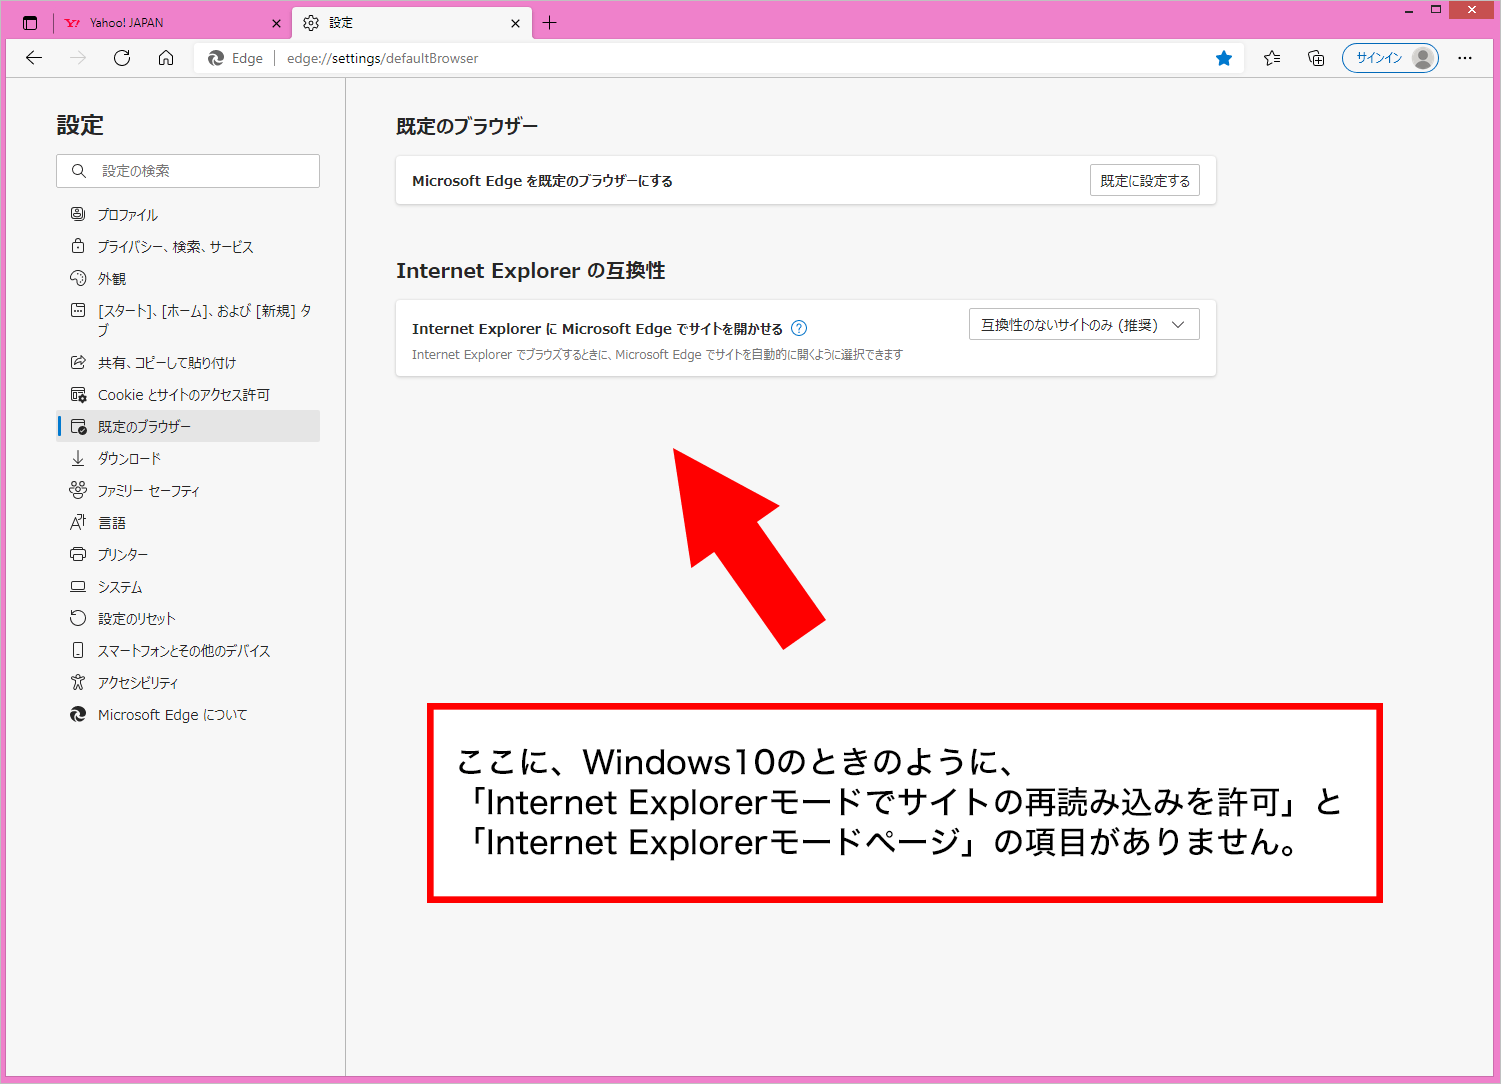Viewport: 1501px width, 1084px height.
Task: Click the サインイン button
Action: tap(1390, 58)
